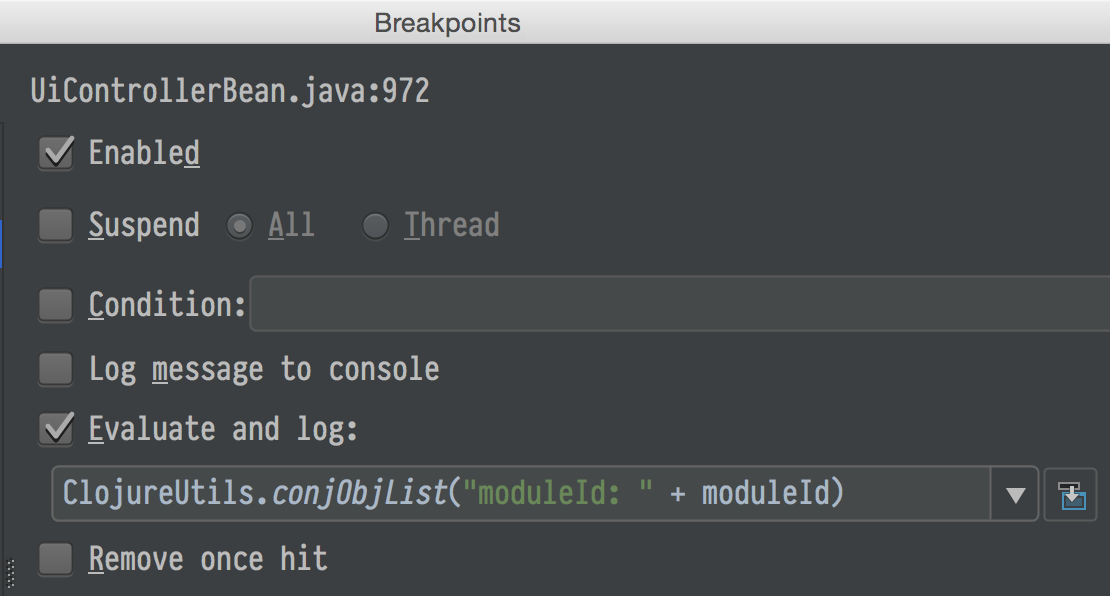
Task: Click the UiControllerBean.java:972 breakpoint label
Action: (x=230, y=92)
